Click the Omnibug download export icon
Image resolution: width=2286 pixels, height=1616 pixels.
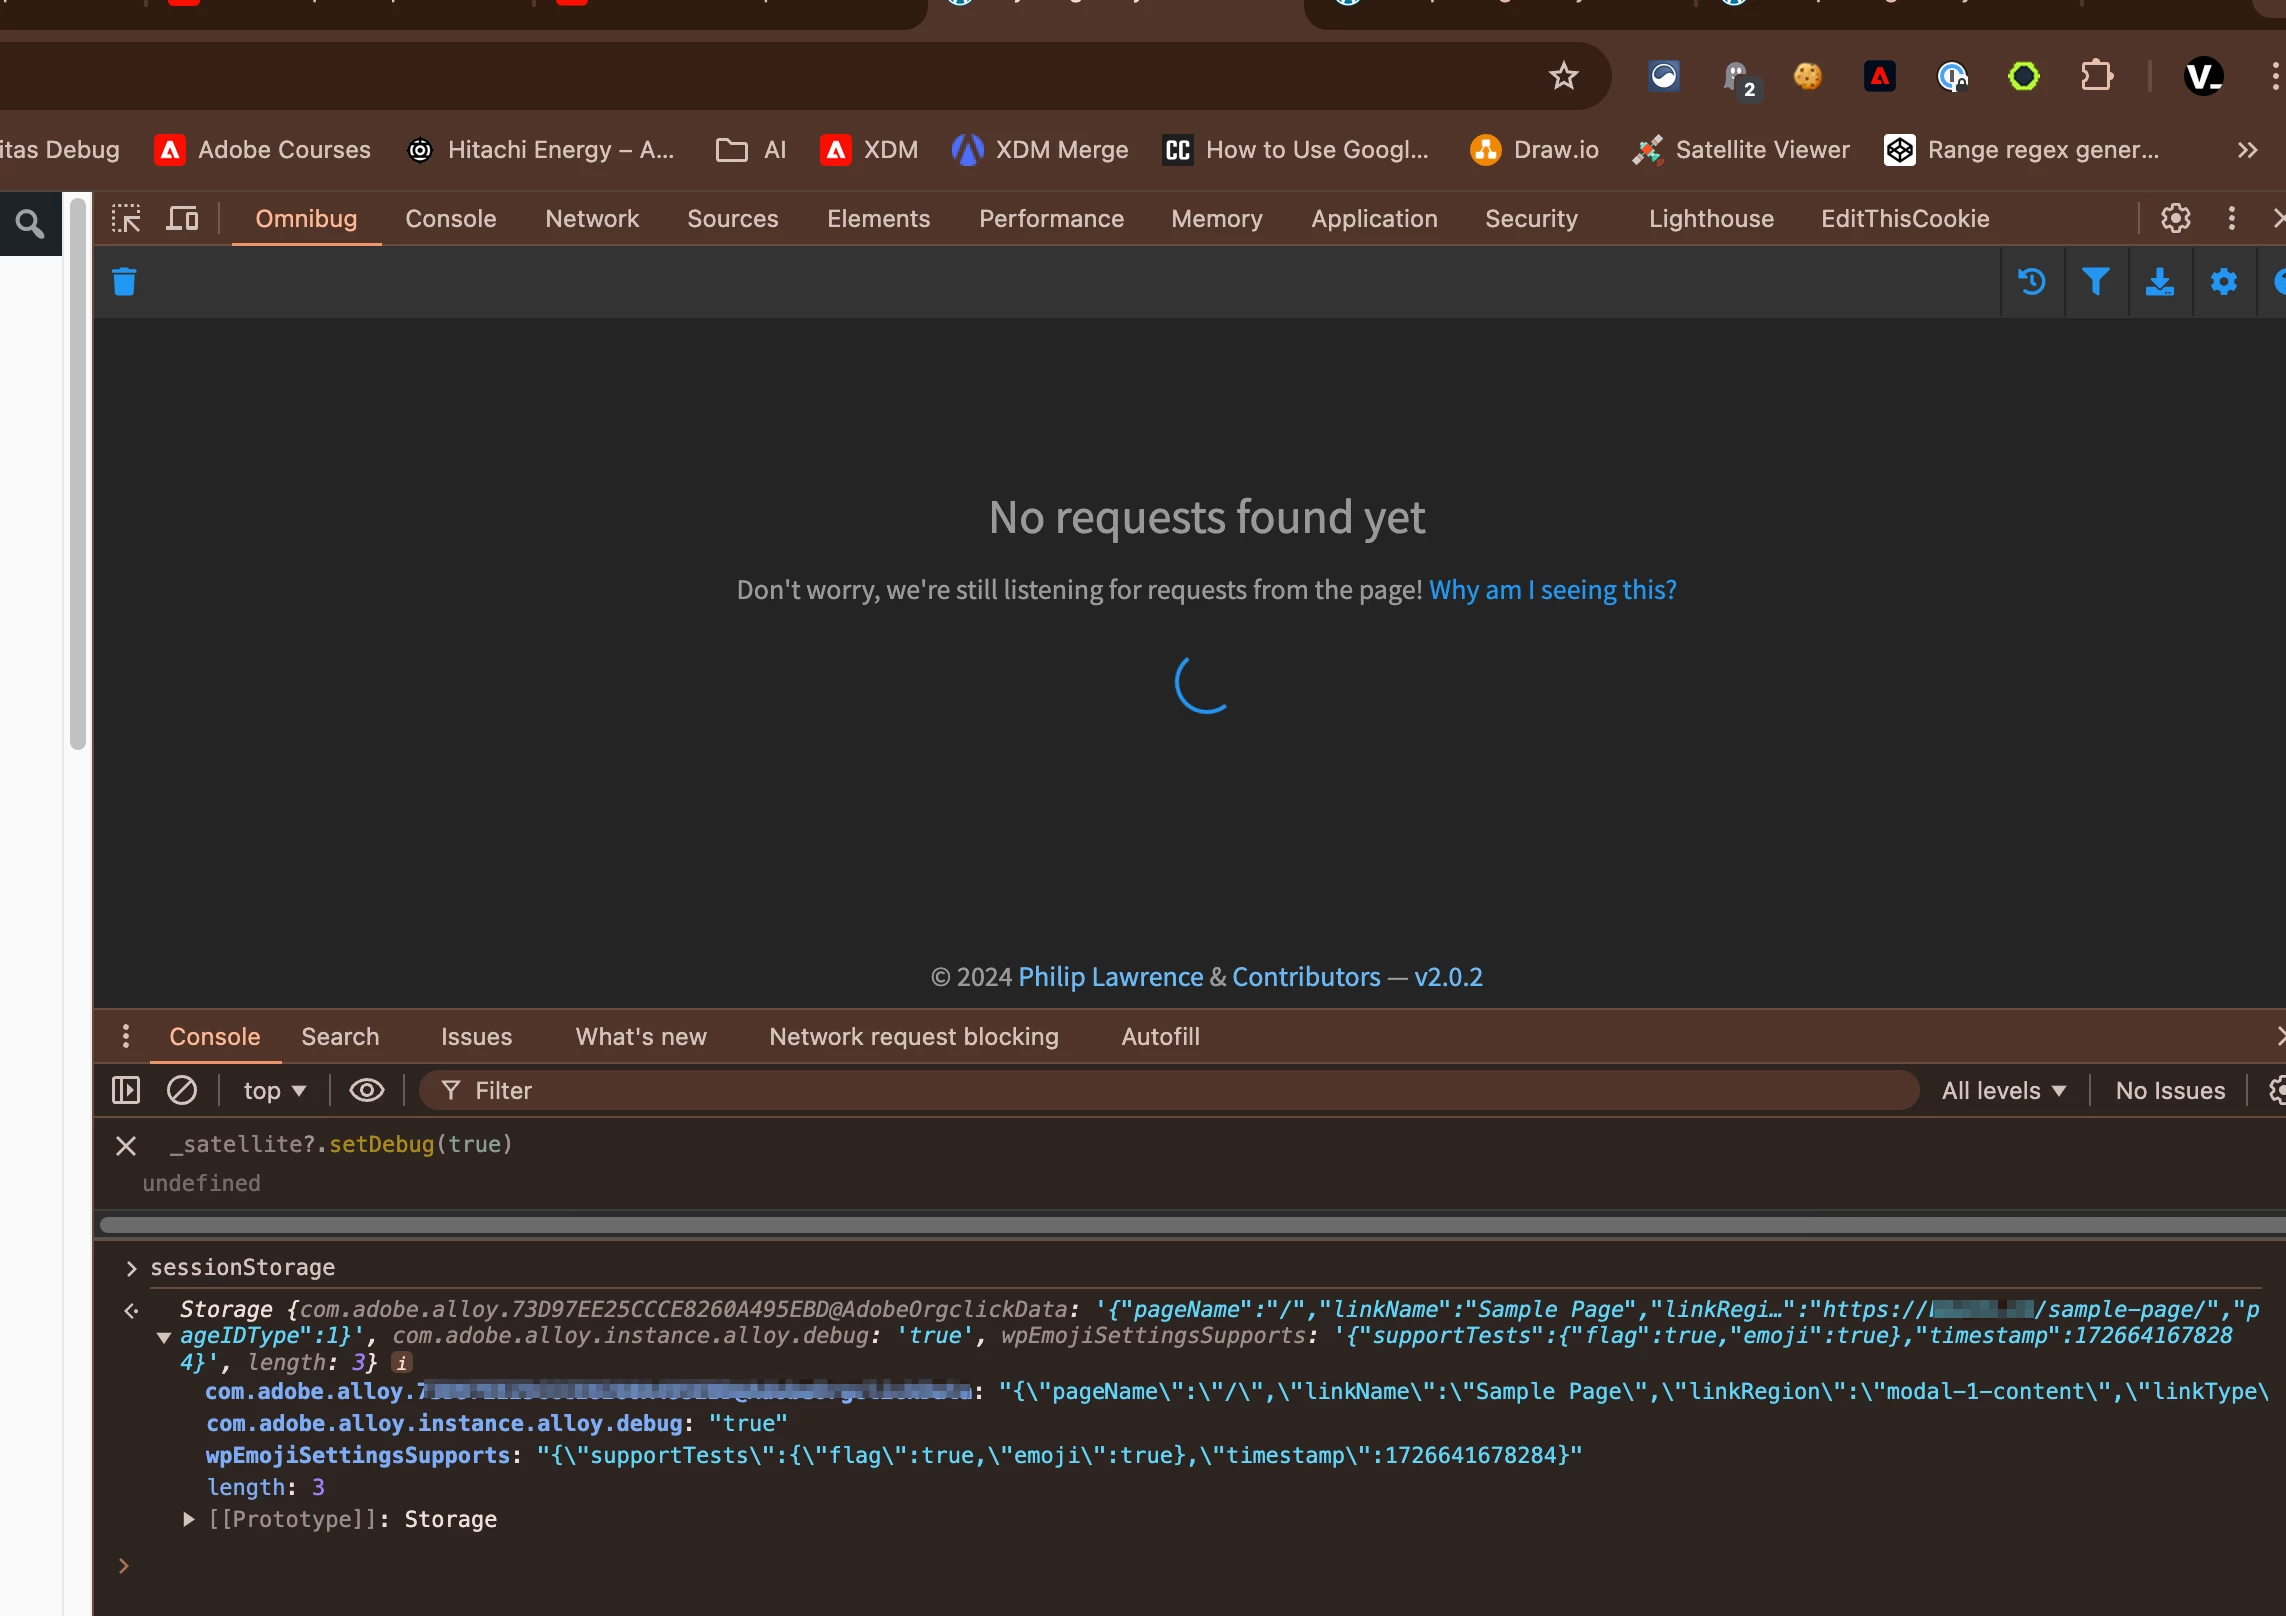tap(2159, 282)
